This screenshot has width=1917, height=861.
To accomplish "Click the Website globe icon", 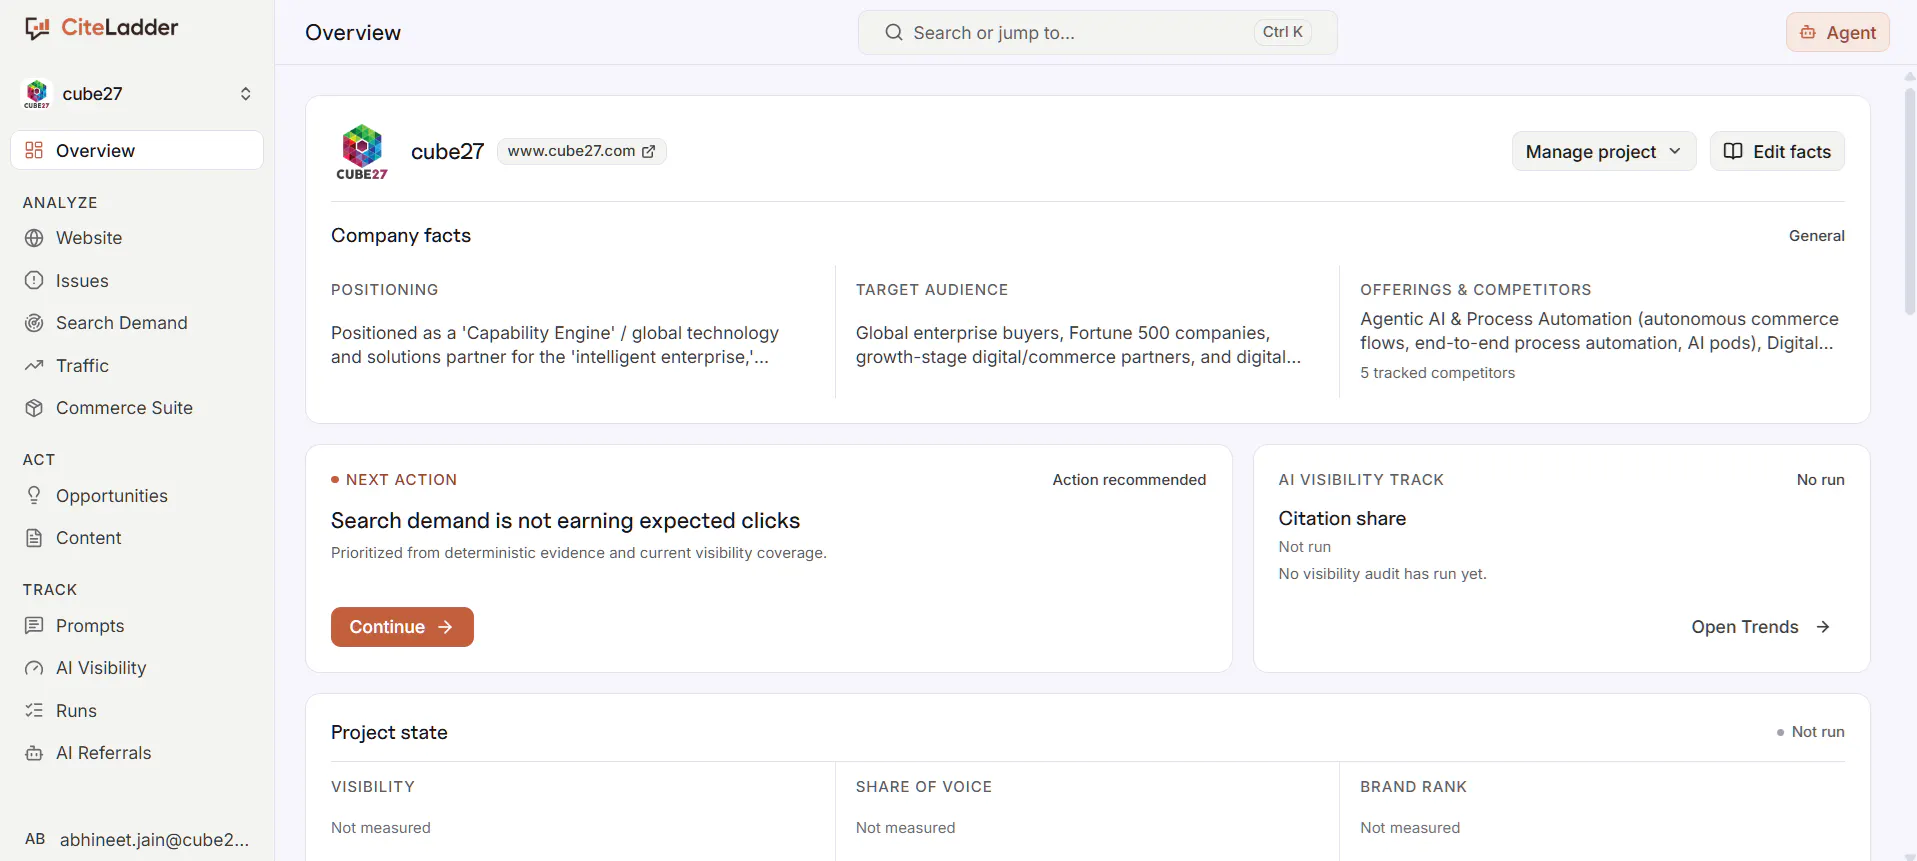I will click(x=34, y=238).
